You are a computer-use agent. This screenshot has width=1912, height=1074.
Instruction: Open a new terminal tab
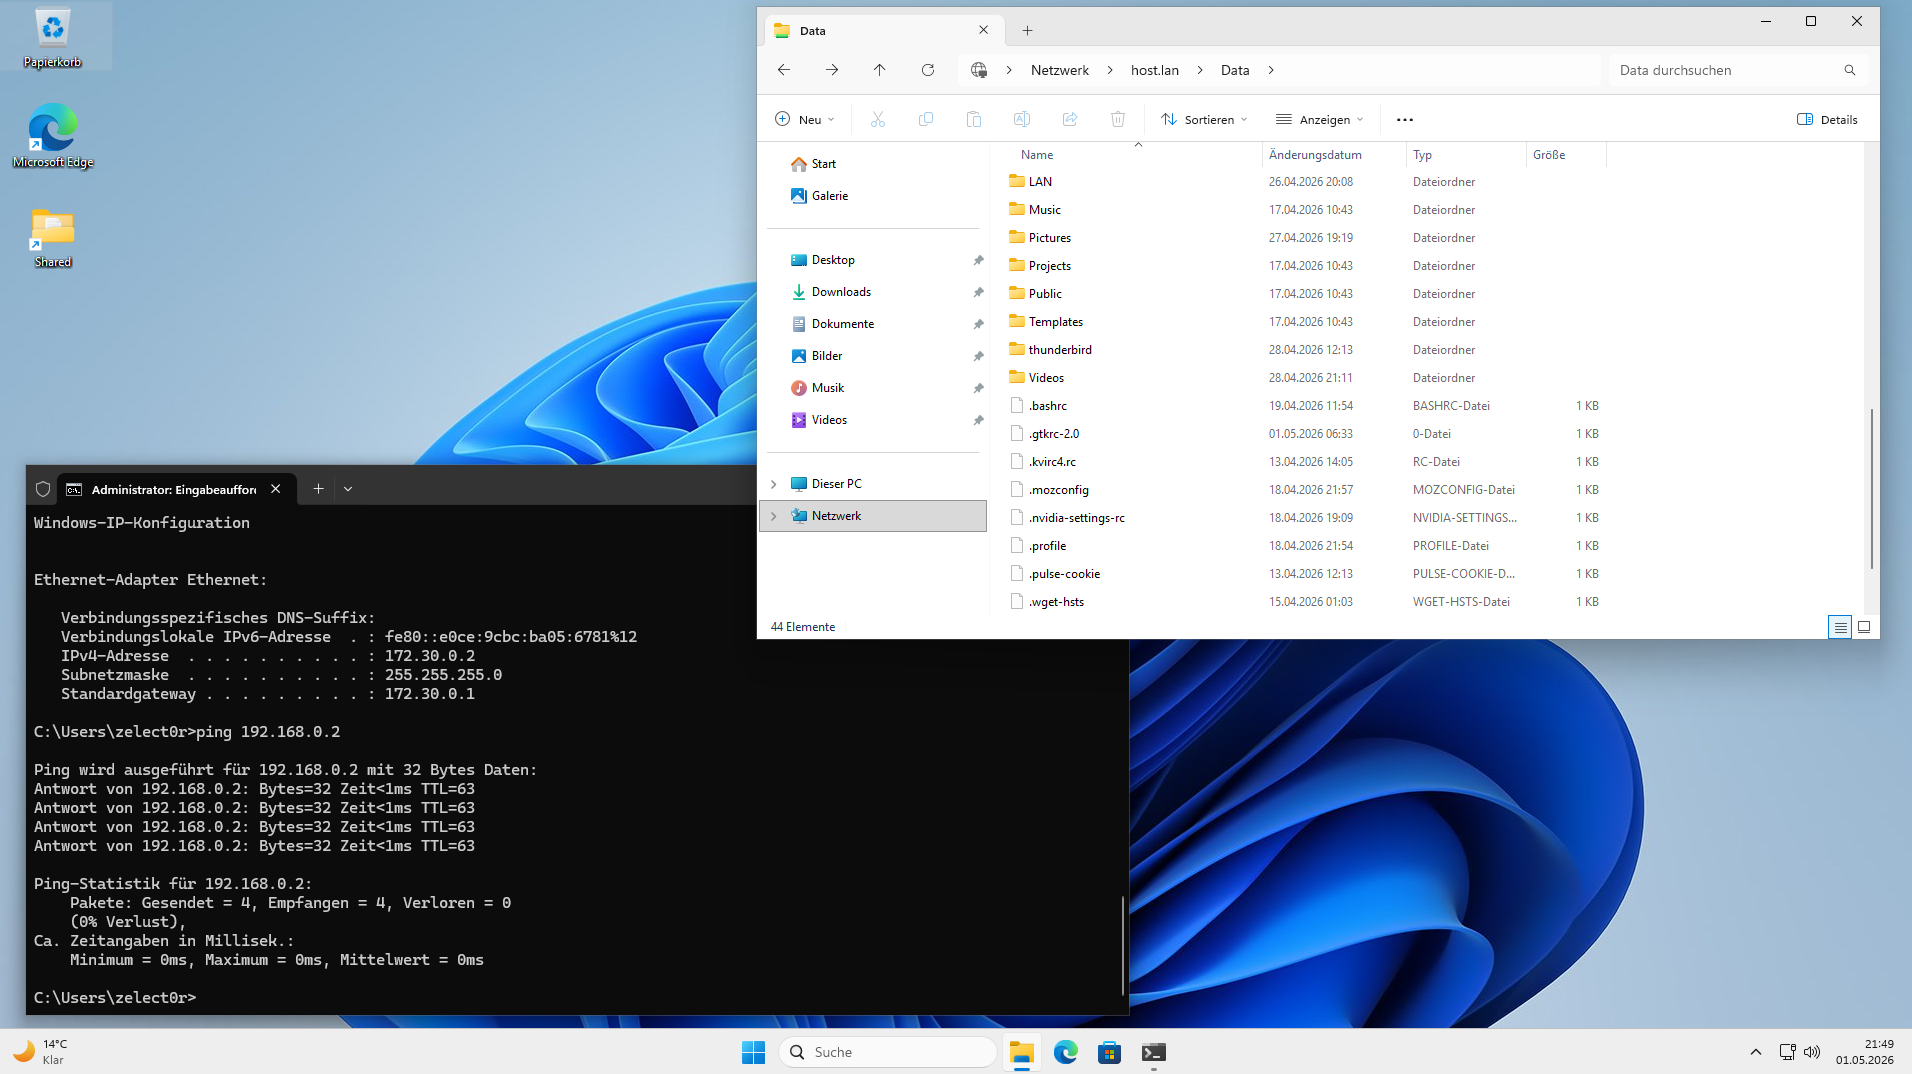(318, 489)
